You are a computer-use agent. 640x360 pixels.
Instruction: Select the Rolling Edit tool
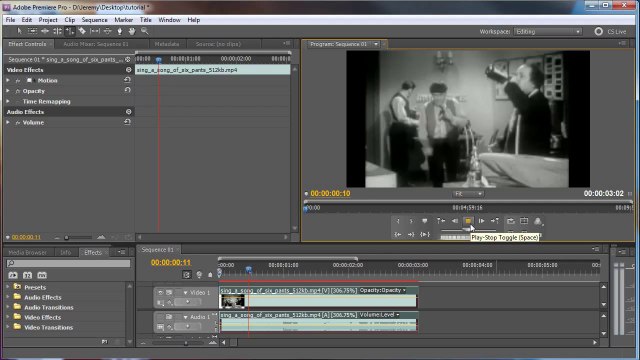click(58, 31)
